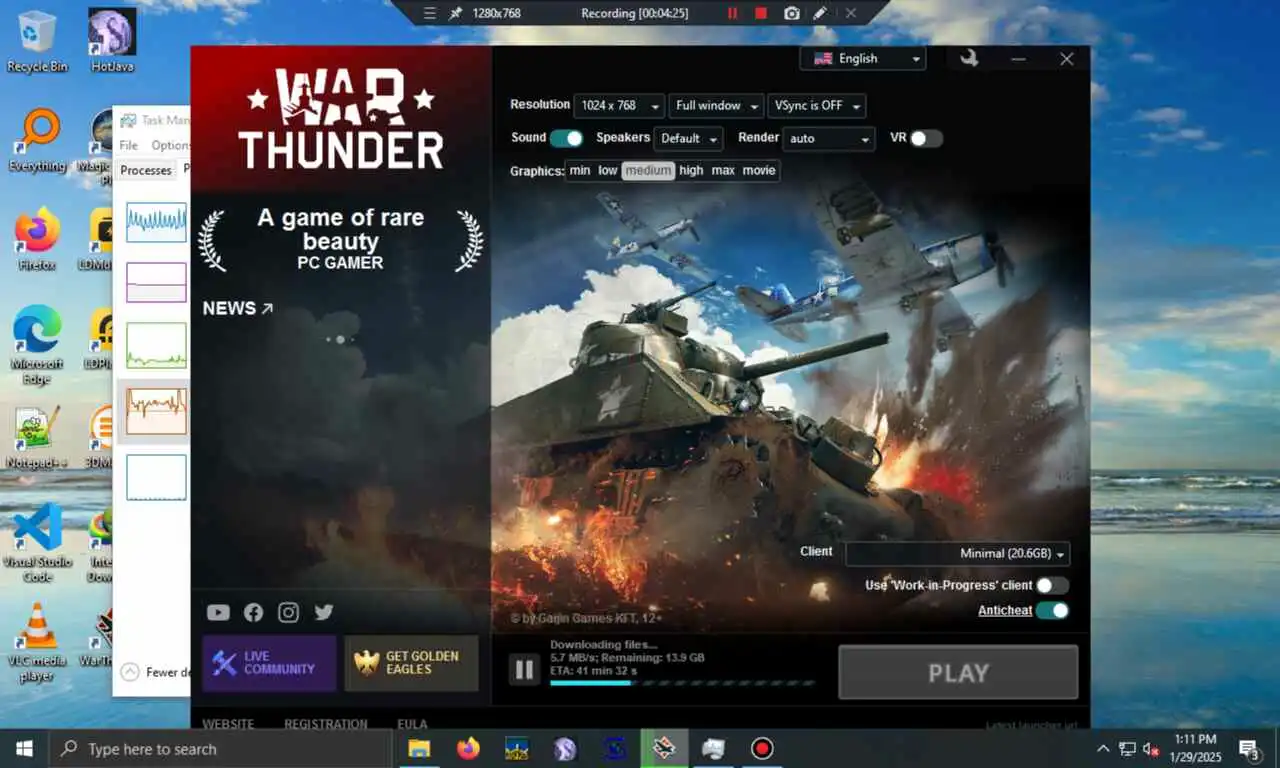Open War Thunder's YouTube channel icon
Viewport: 1280px width, 768px height.
tap(218, 612)
